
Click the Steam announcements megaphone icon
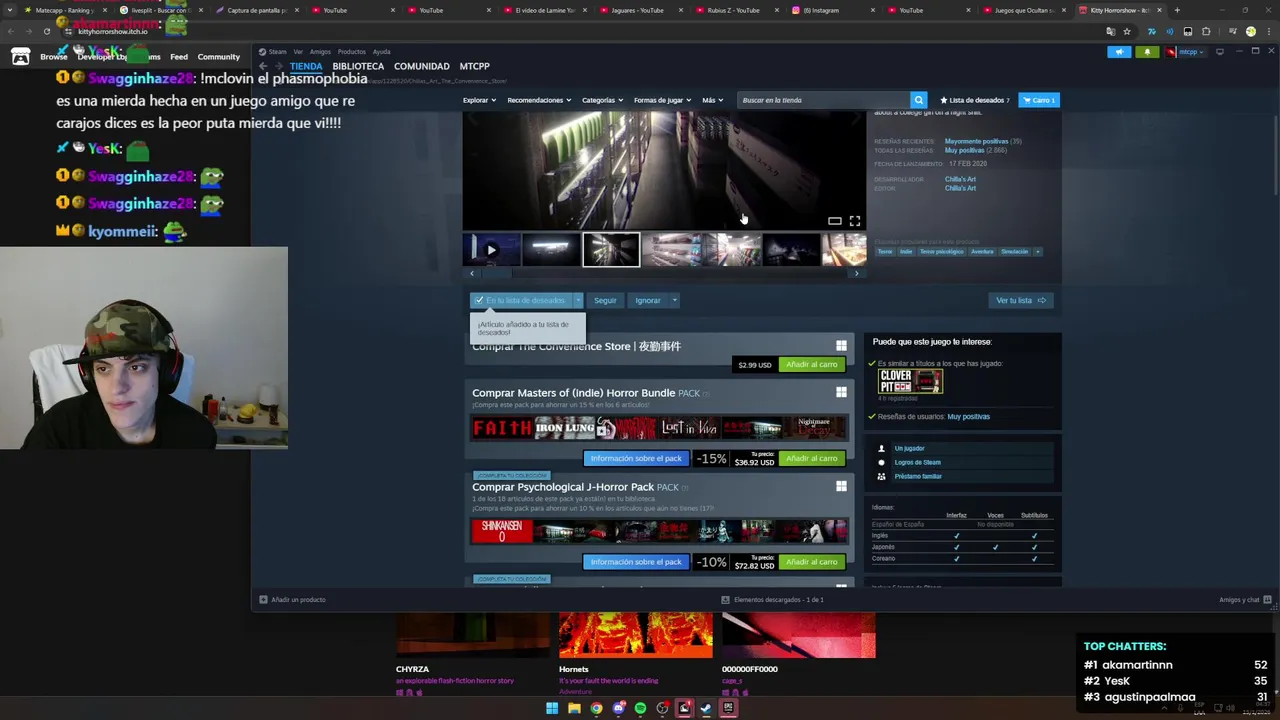1119,52
